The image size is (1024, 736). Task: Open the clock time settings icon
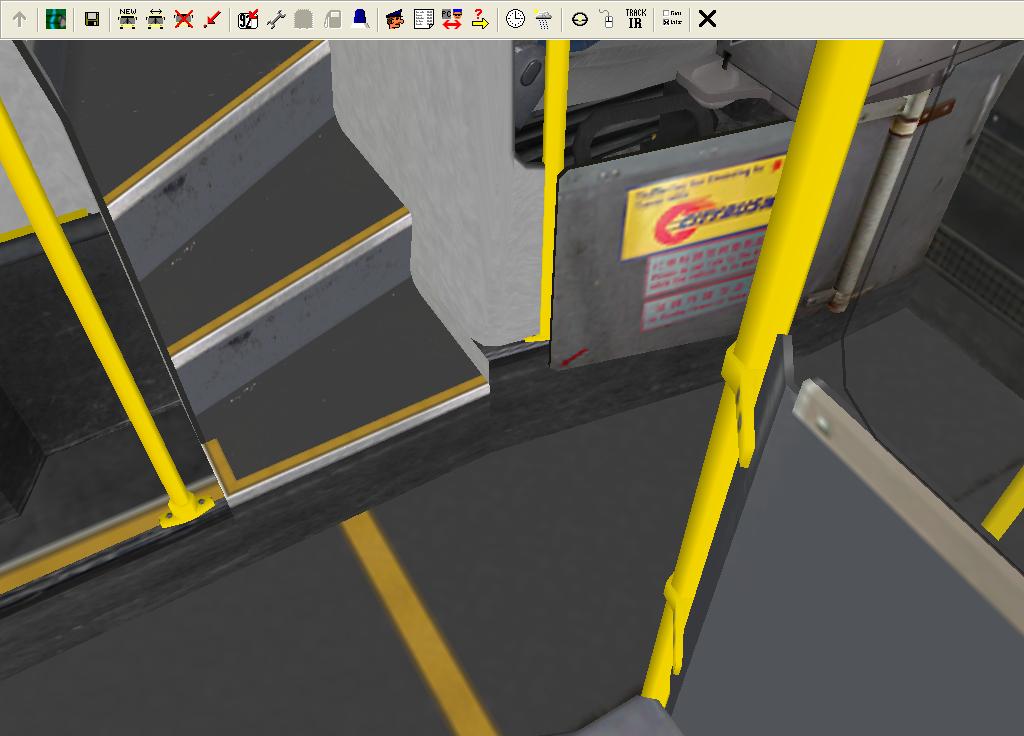tap(515, 19)
